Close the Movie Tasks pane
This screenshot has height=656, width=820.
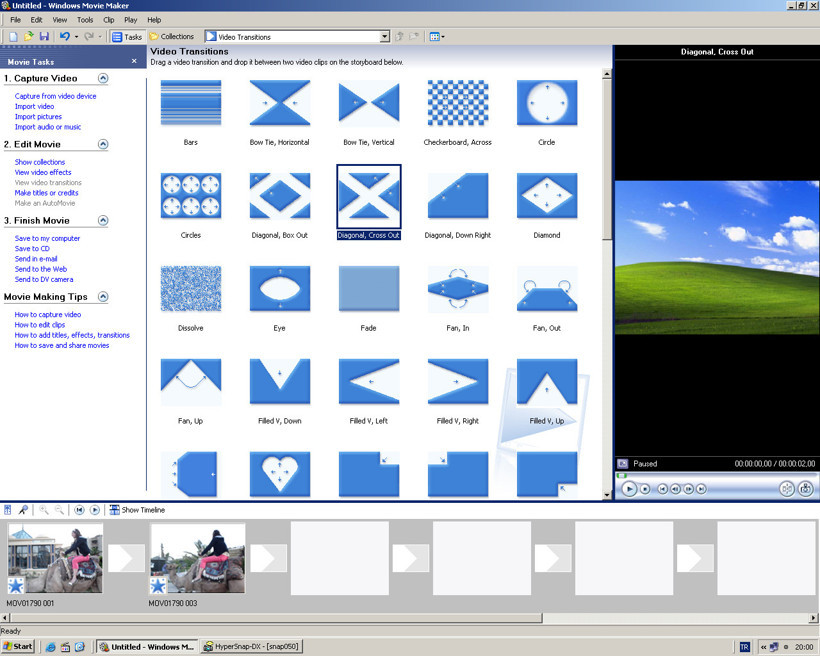point(134,61)
